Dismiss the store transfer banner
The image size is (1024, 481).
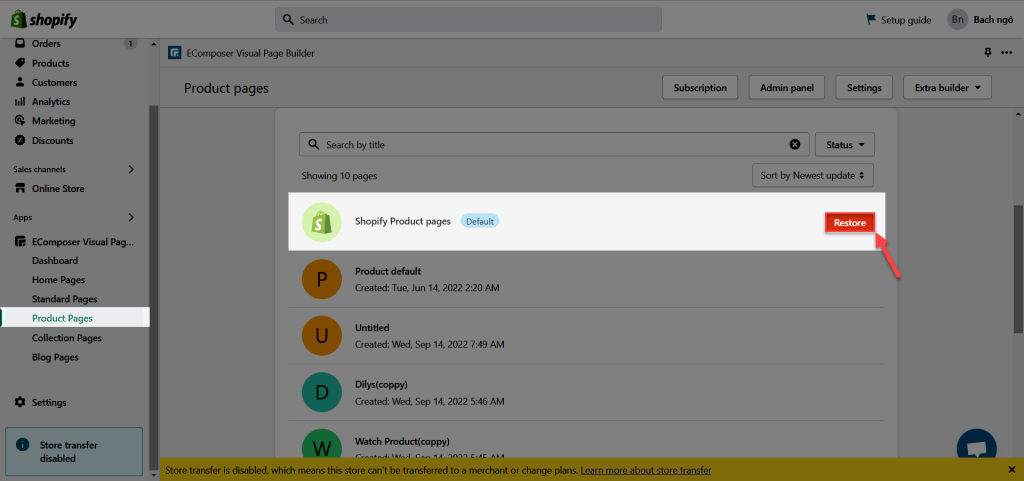pos(1012,470)
